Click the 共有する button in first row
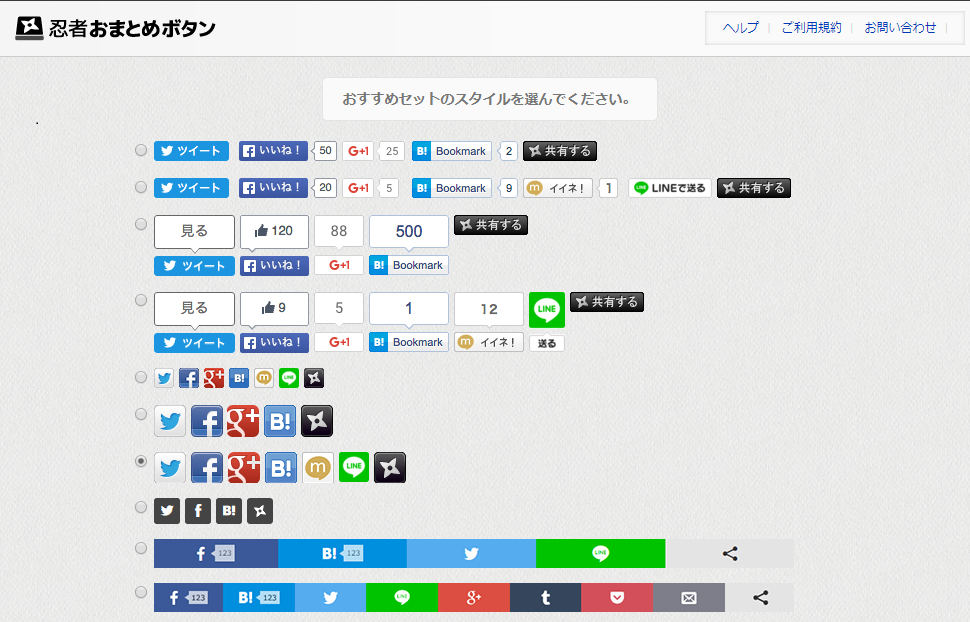This screenshot has width=970, height=622. click(560, 151)
